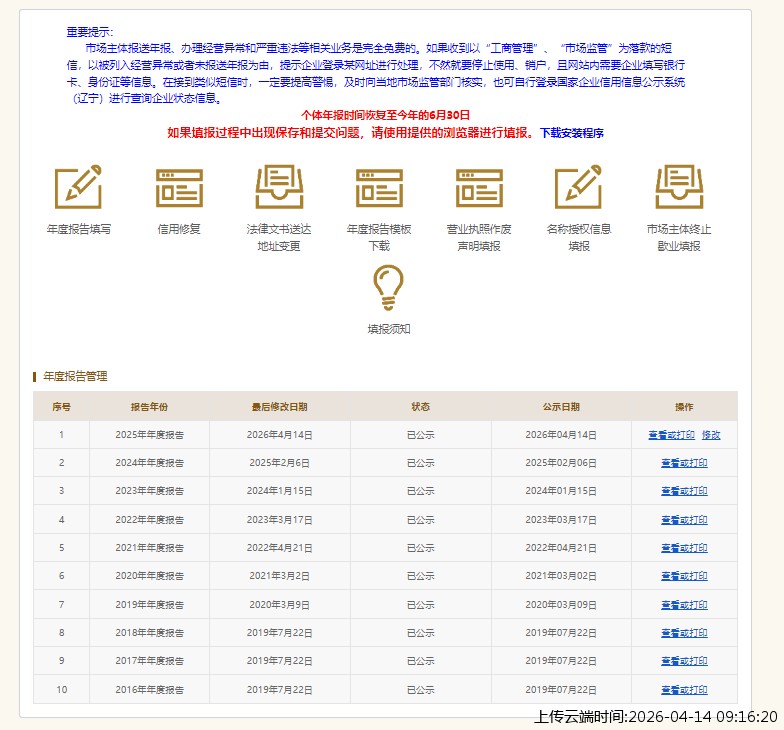Image resolution: width=784 pixels, height=730 pixels.
Task: Click the 下载安装程序 link
Action: [571, 133]
